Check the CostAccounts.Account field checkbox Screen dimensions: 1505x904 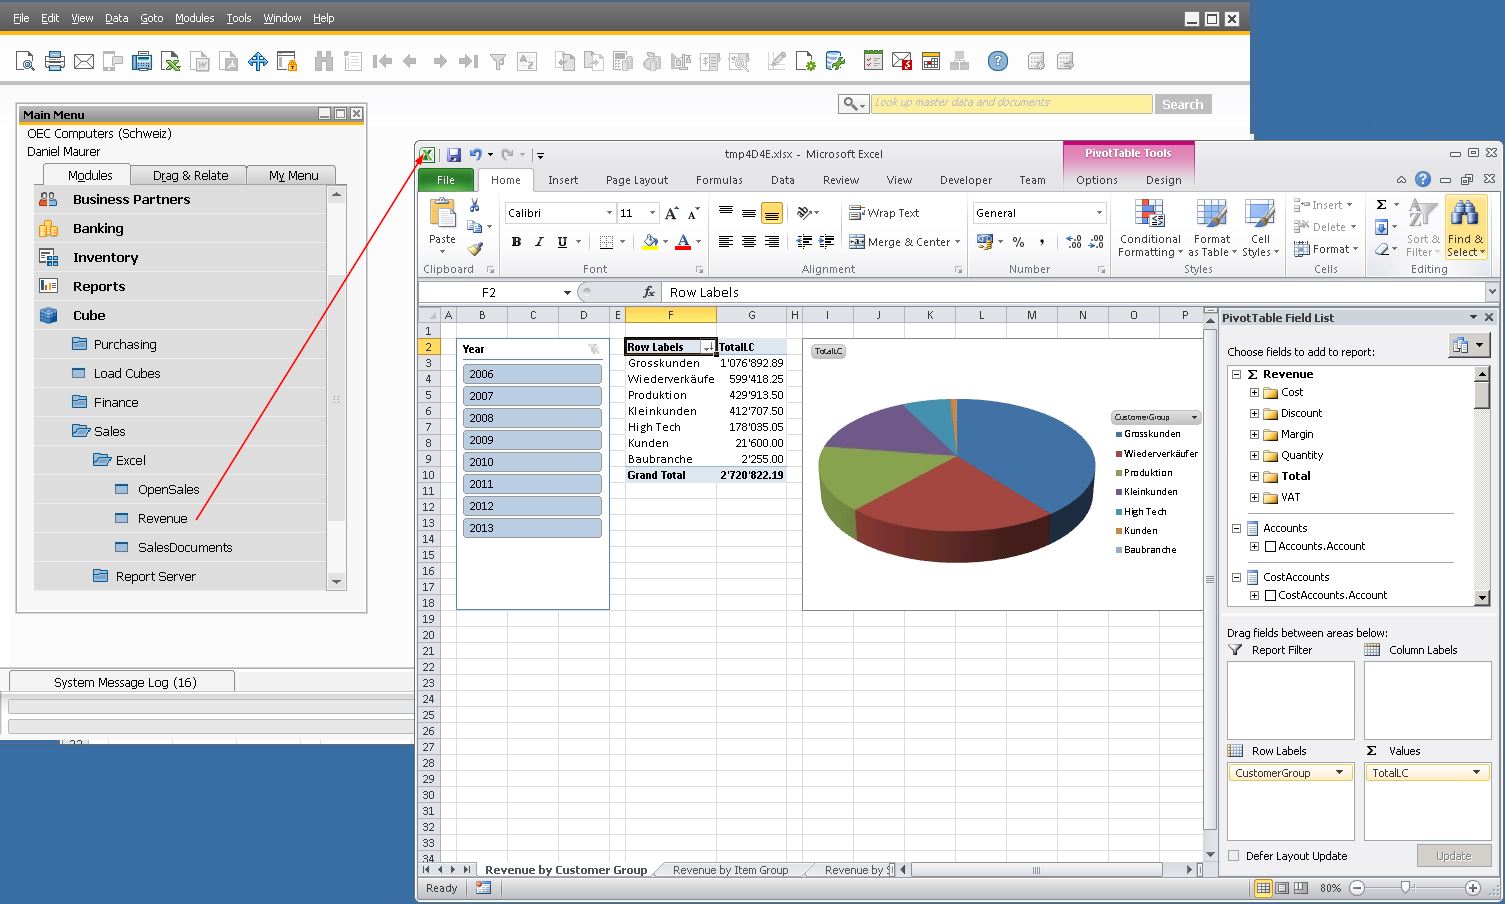click(x=1270, y=596)
